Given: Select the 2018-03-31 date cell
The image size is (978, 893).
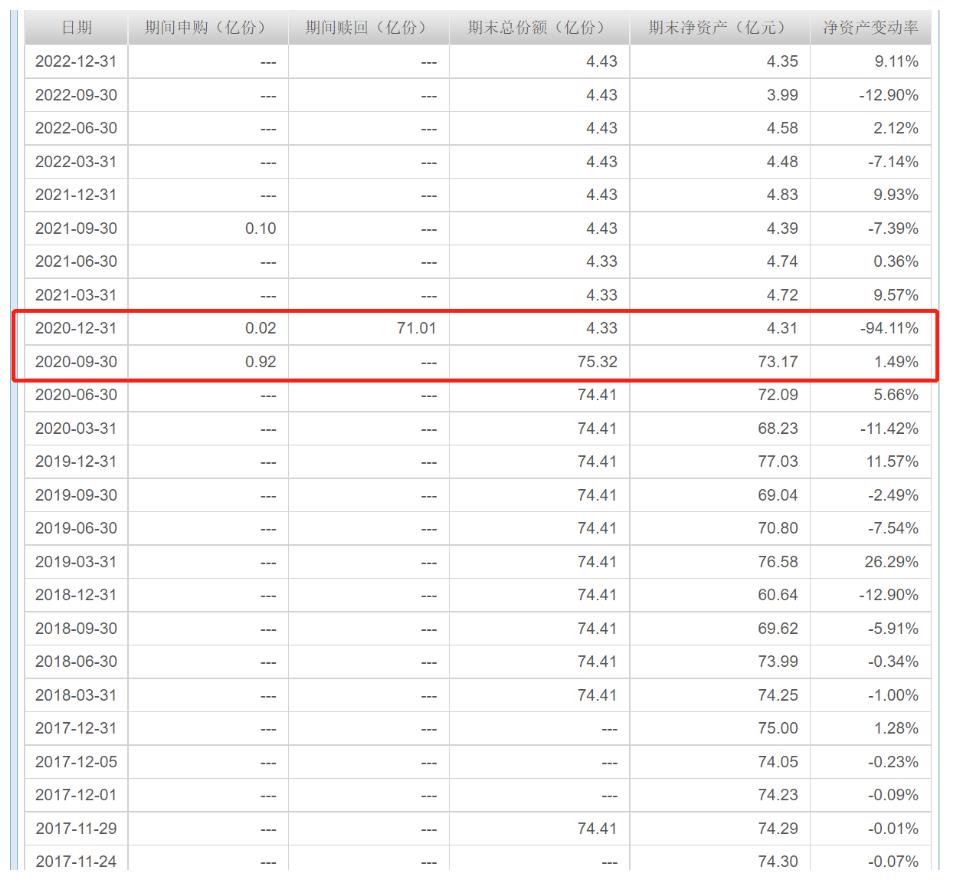Looking at the screenshot, I should pyautogui.click(x=76, y=695).
